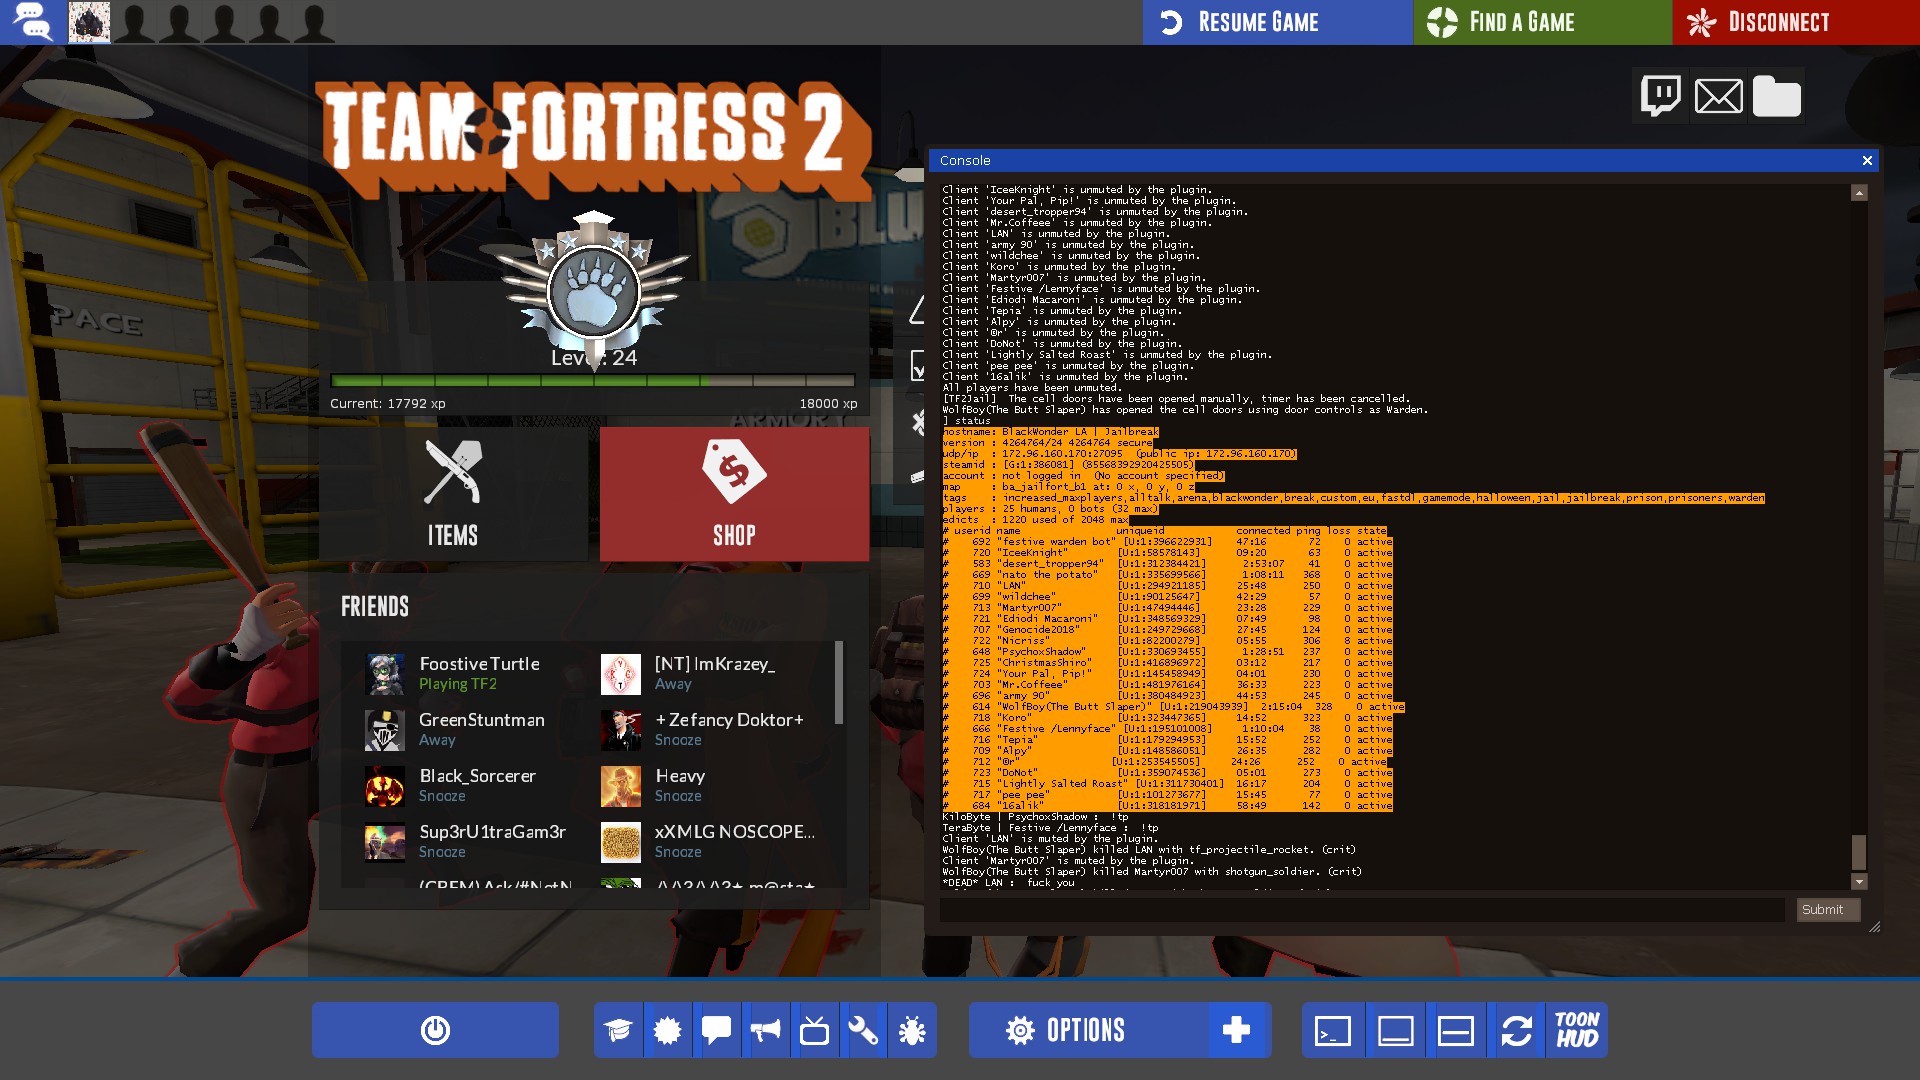
Task: Click the split horizontal bar HUD icon
Action: click(1456, 1030)
